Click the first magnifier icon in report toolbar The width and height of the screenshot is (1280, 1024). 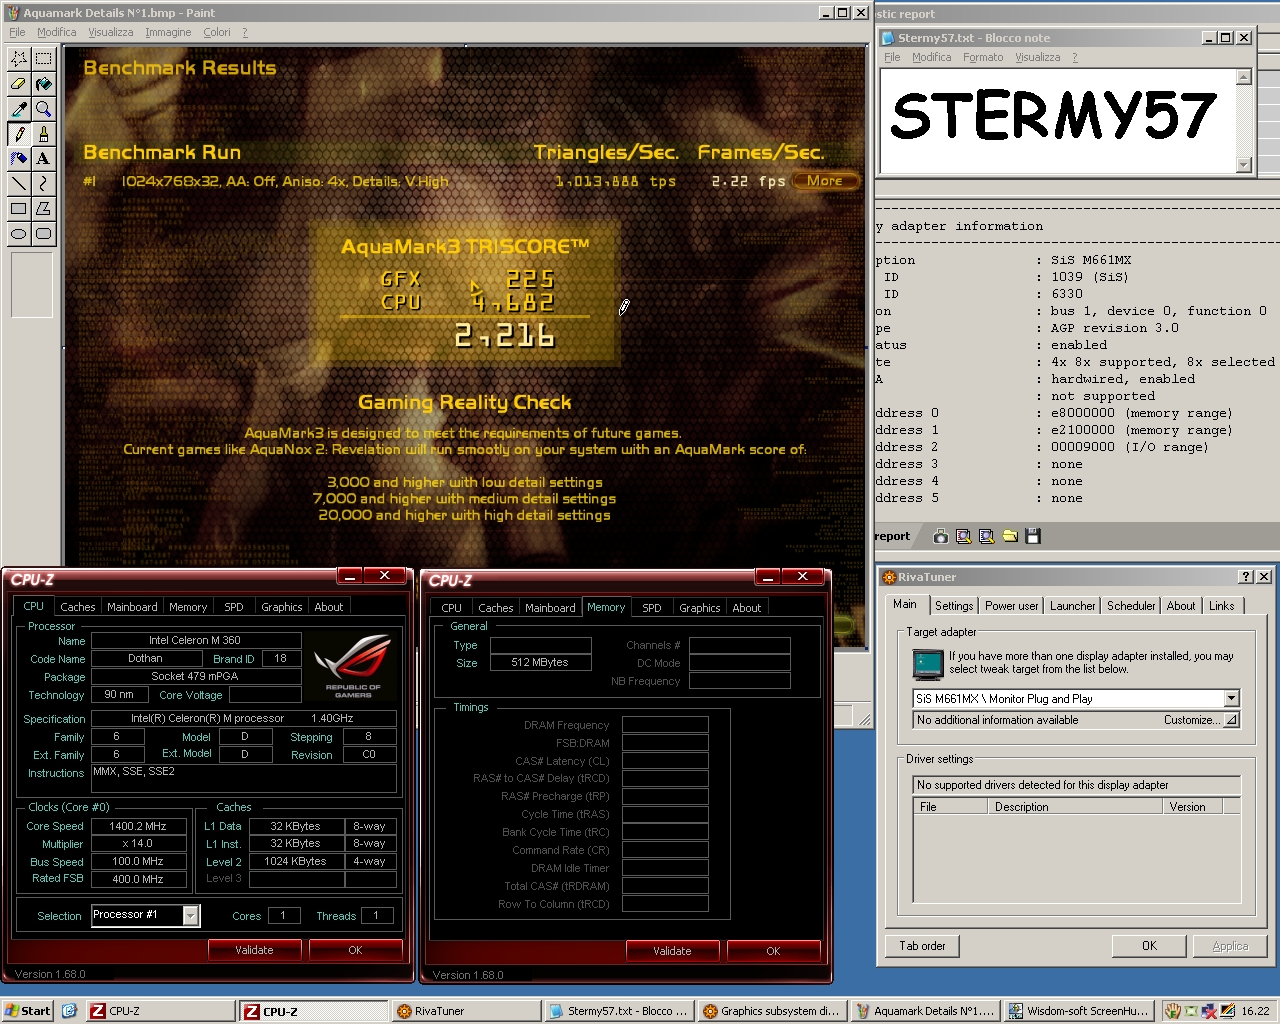pos(964,536)
